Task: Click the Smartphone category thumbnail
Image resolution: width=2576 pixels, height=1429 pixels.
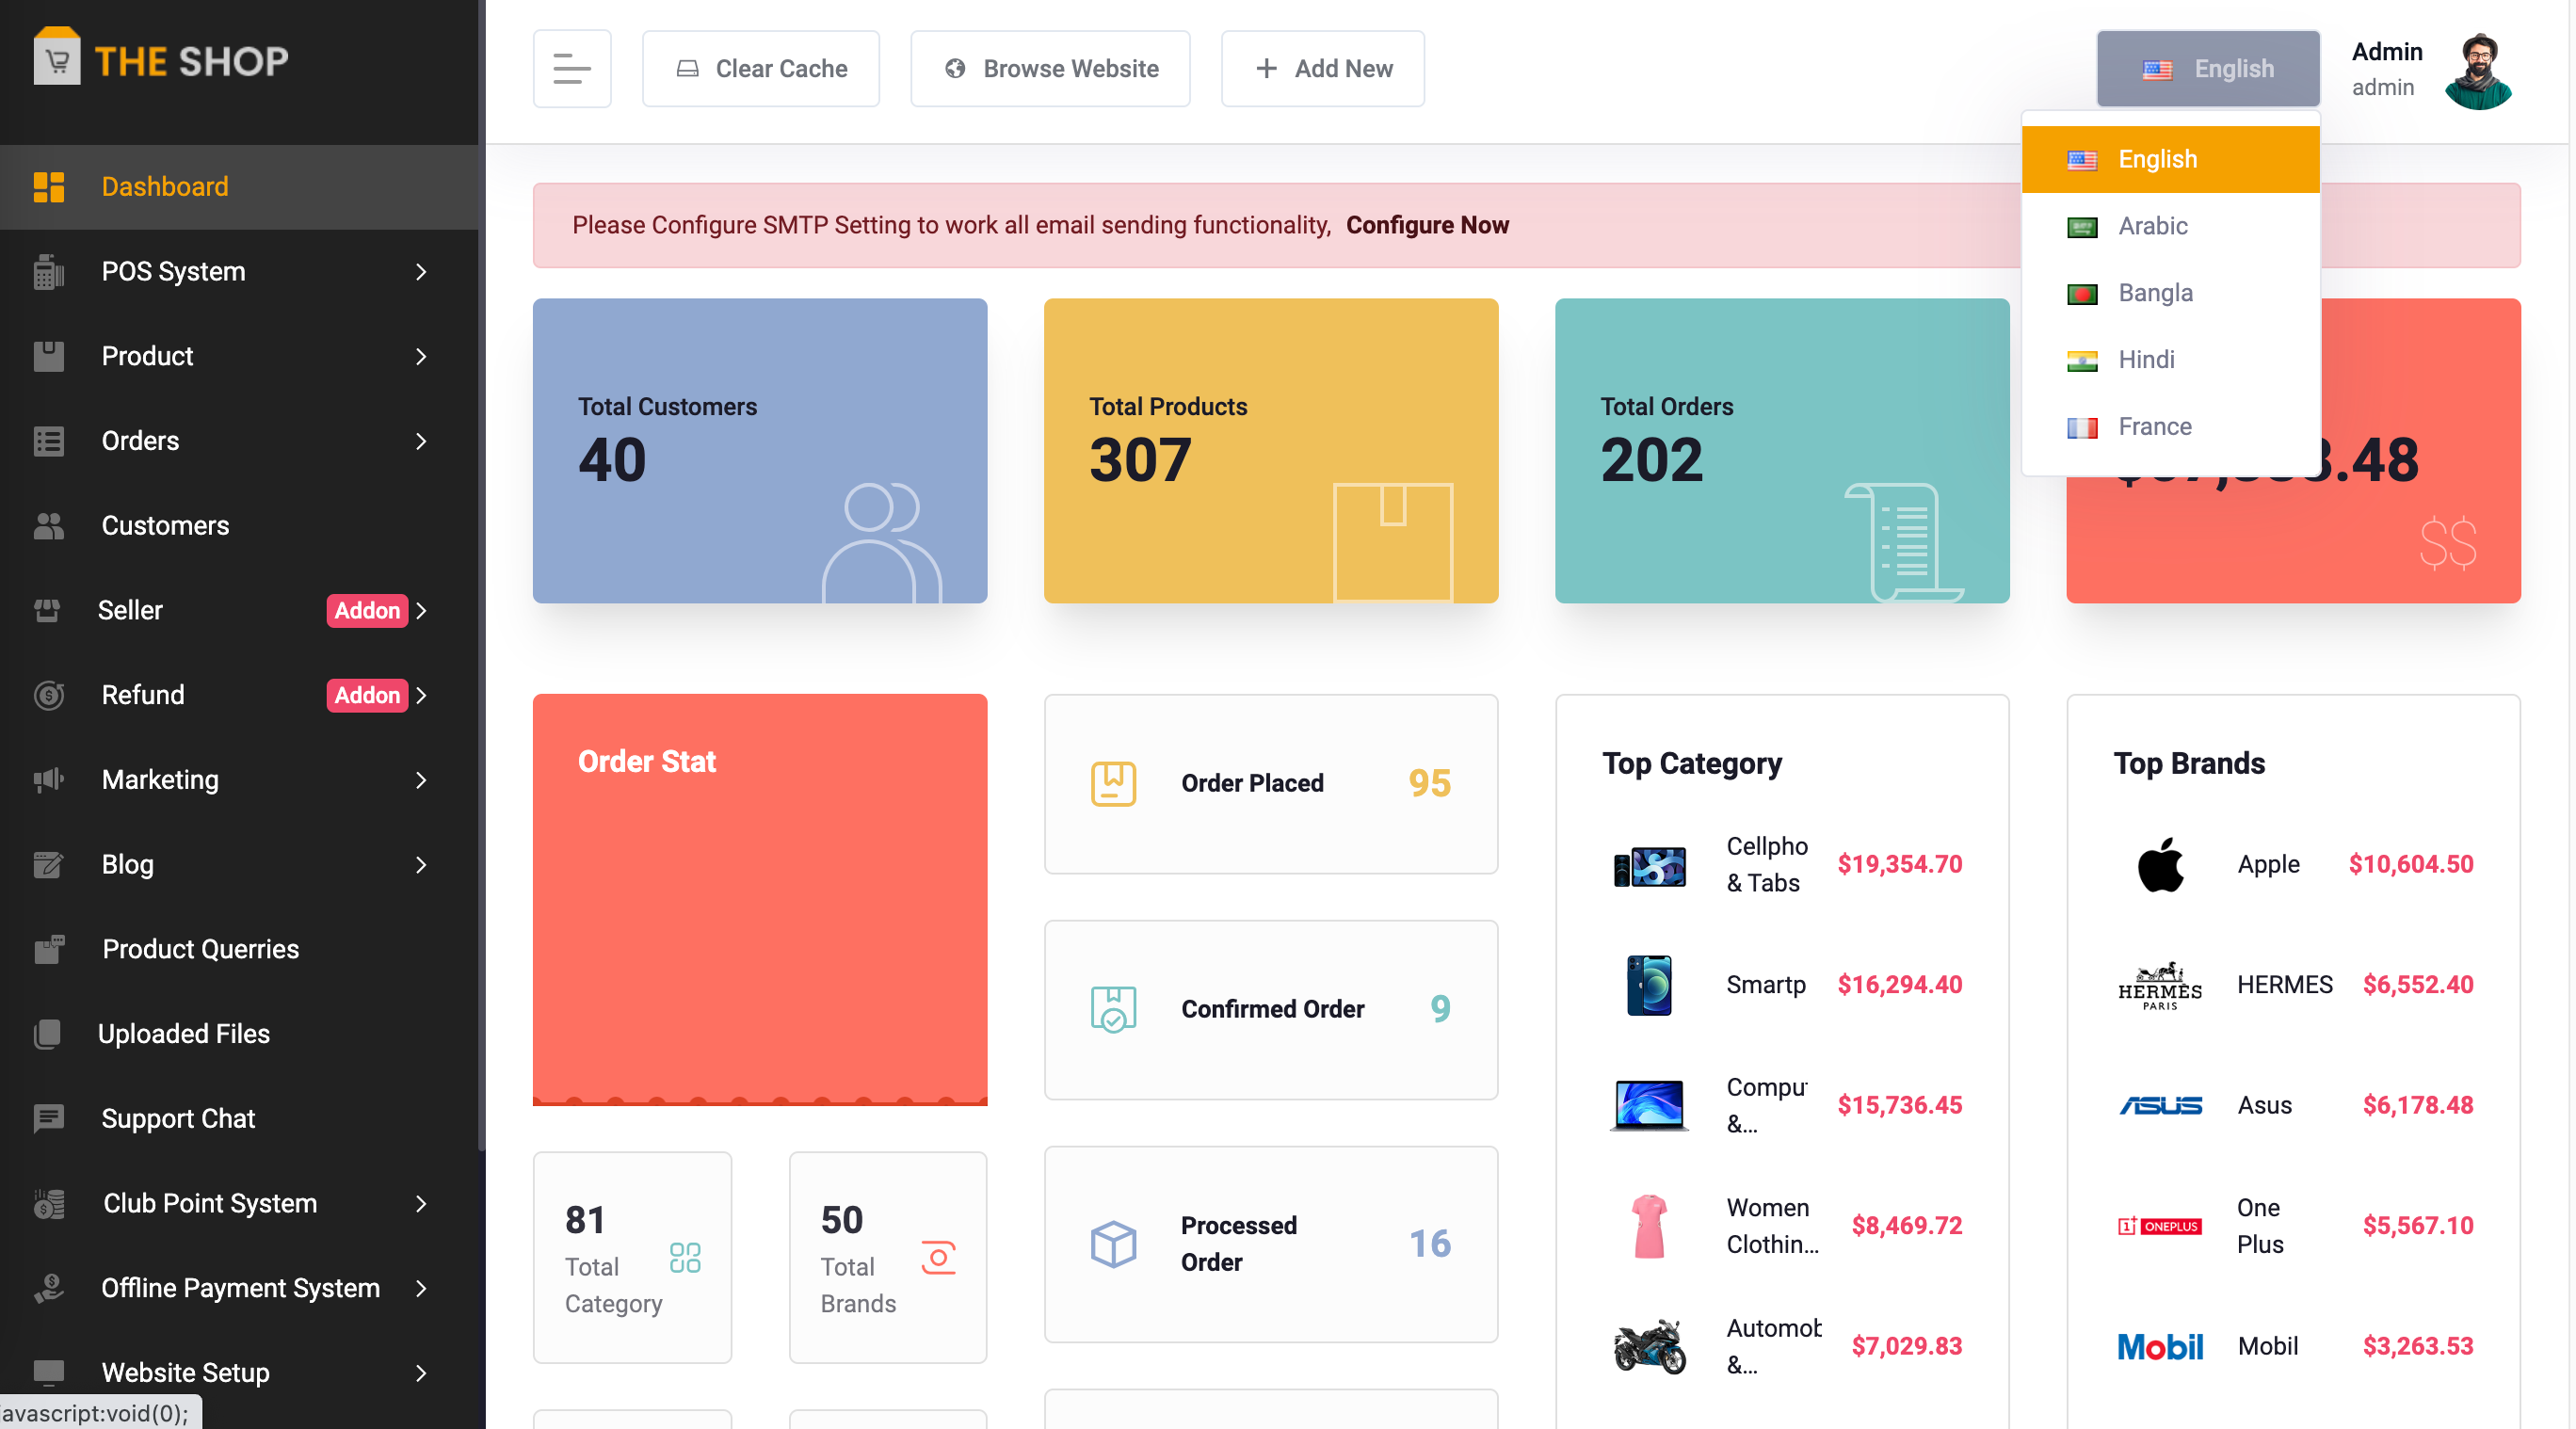Action: pyautogui.click(x=1649, y=985)
